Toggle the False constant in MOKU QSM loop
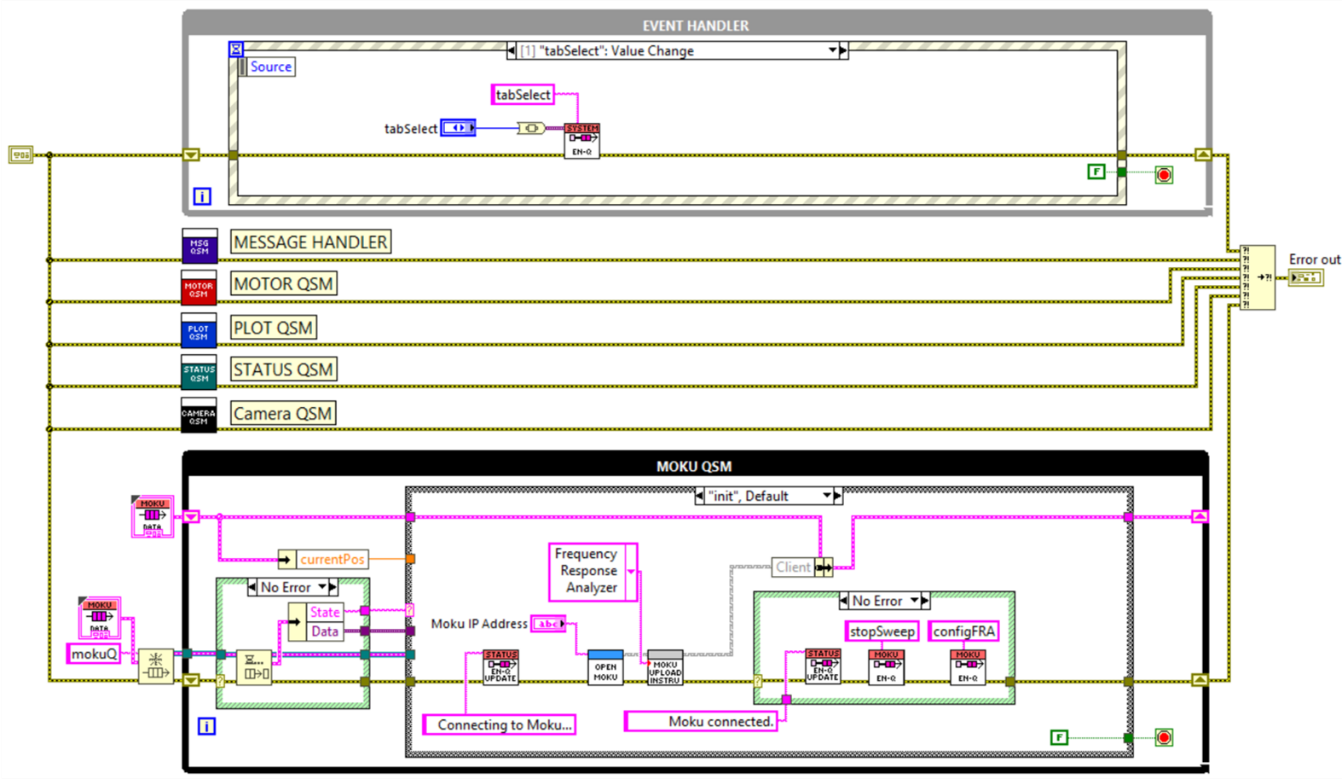This screenshot has width=1342, height=779. [x=1060, y=738]
